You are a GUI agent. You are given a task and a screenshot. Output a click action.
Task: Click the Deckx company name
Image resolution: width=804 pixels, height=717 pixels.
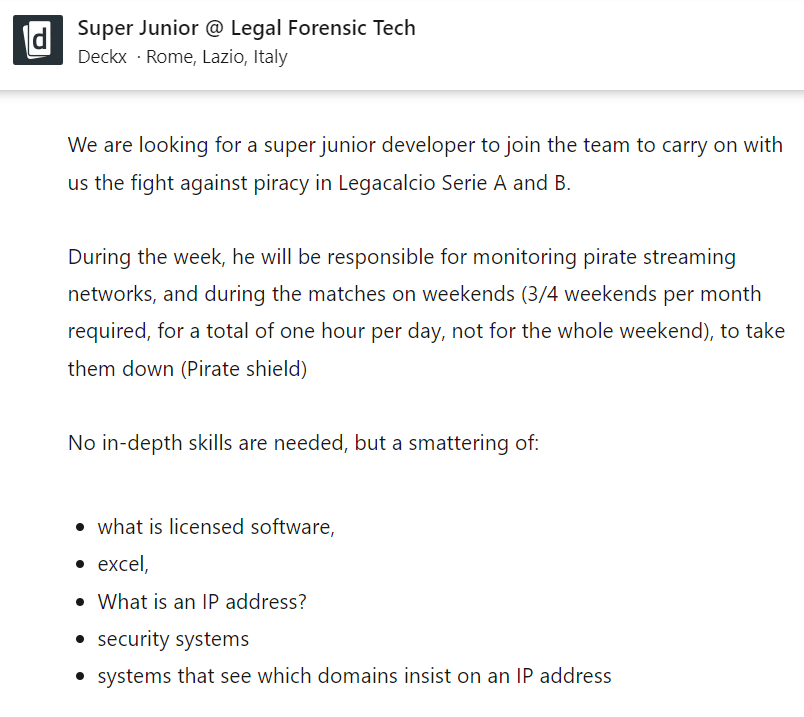point(103,57)
